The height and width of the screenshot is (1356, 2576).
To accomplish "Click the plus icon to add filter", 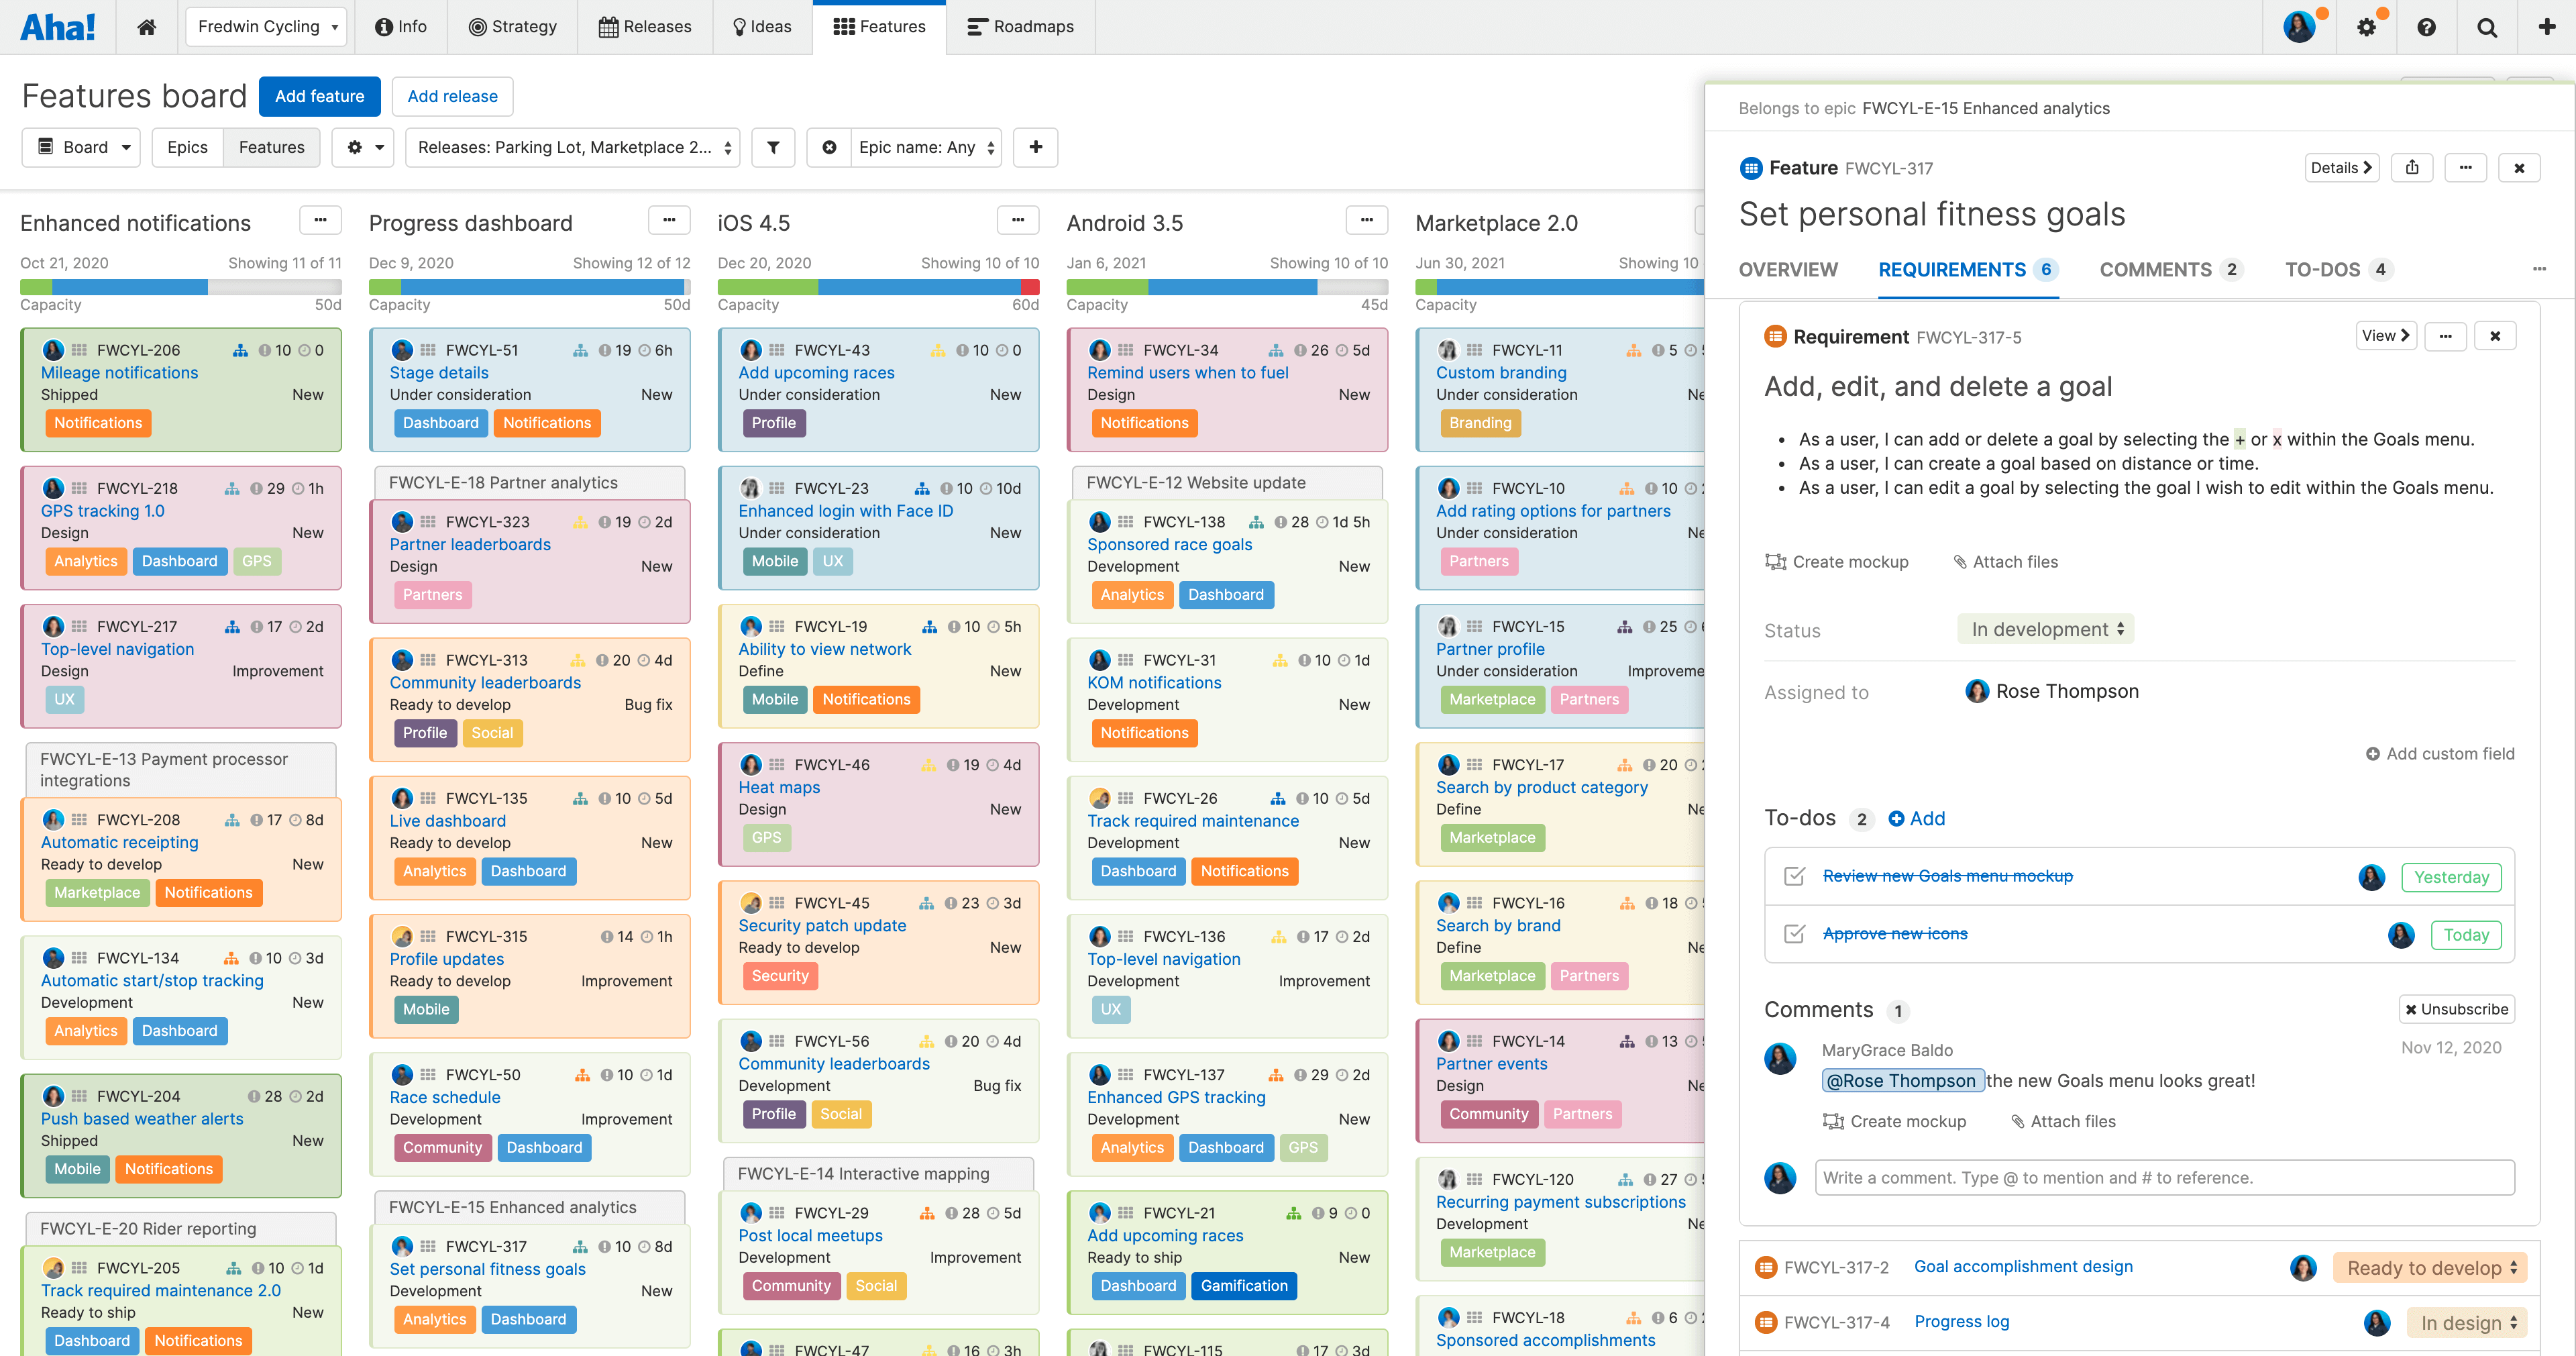I will (1035, 147).
